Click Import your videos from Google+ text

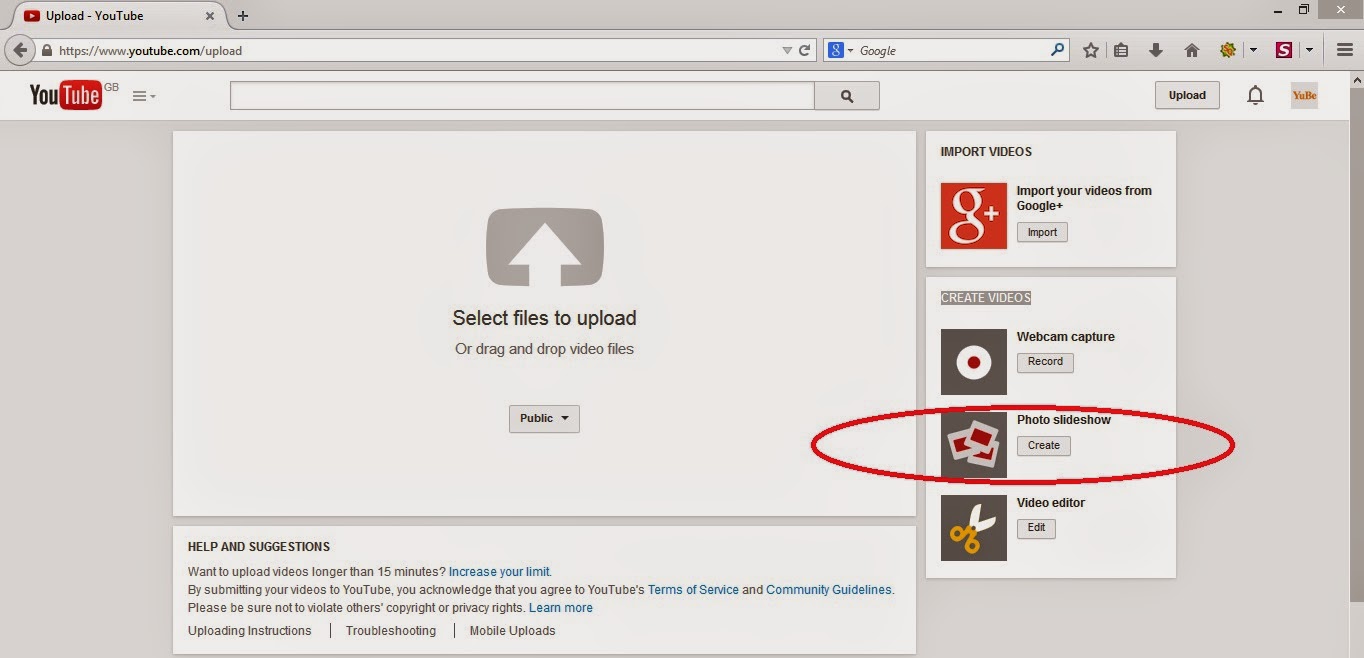click(x=1084, y=198)
